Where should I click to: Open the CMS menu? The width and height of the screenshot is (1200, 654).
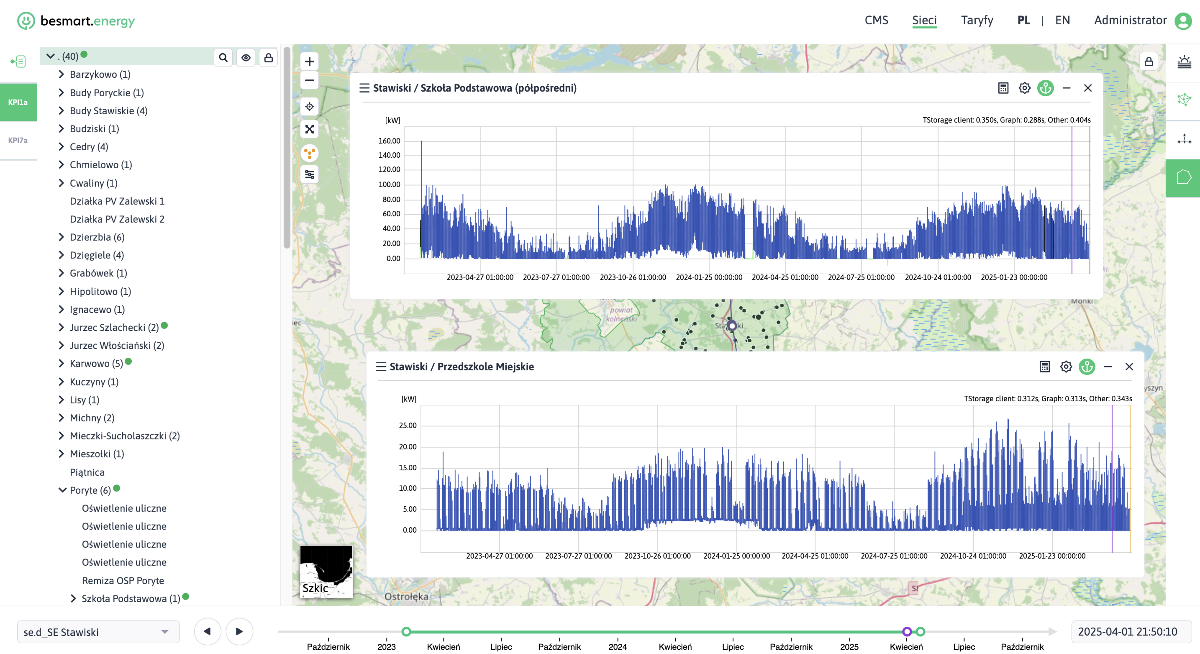click(876, 20)
